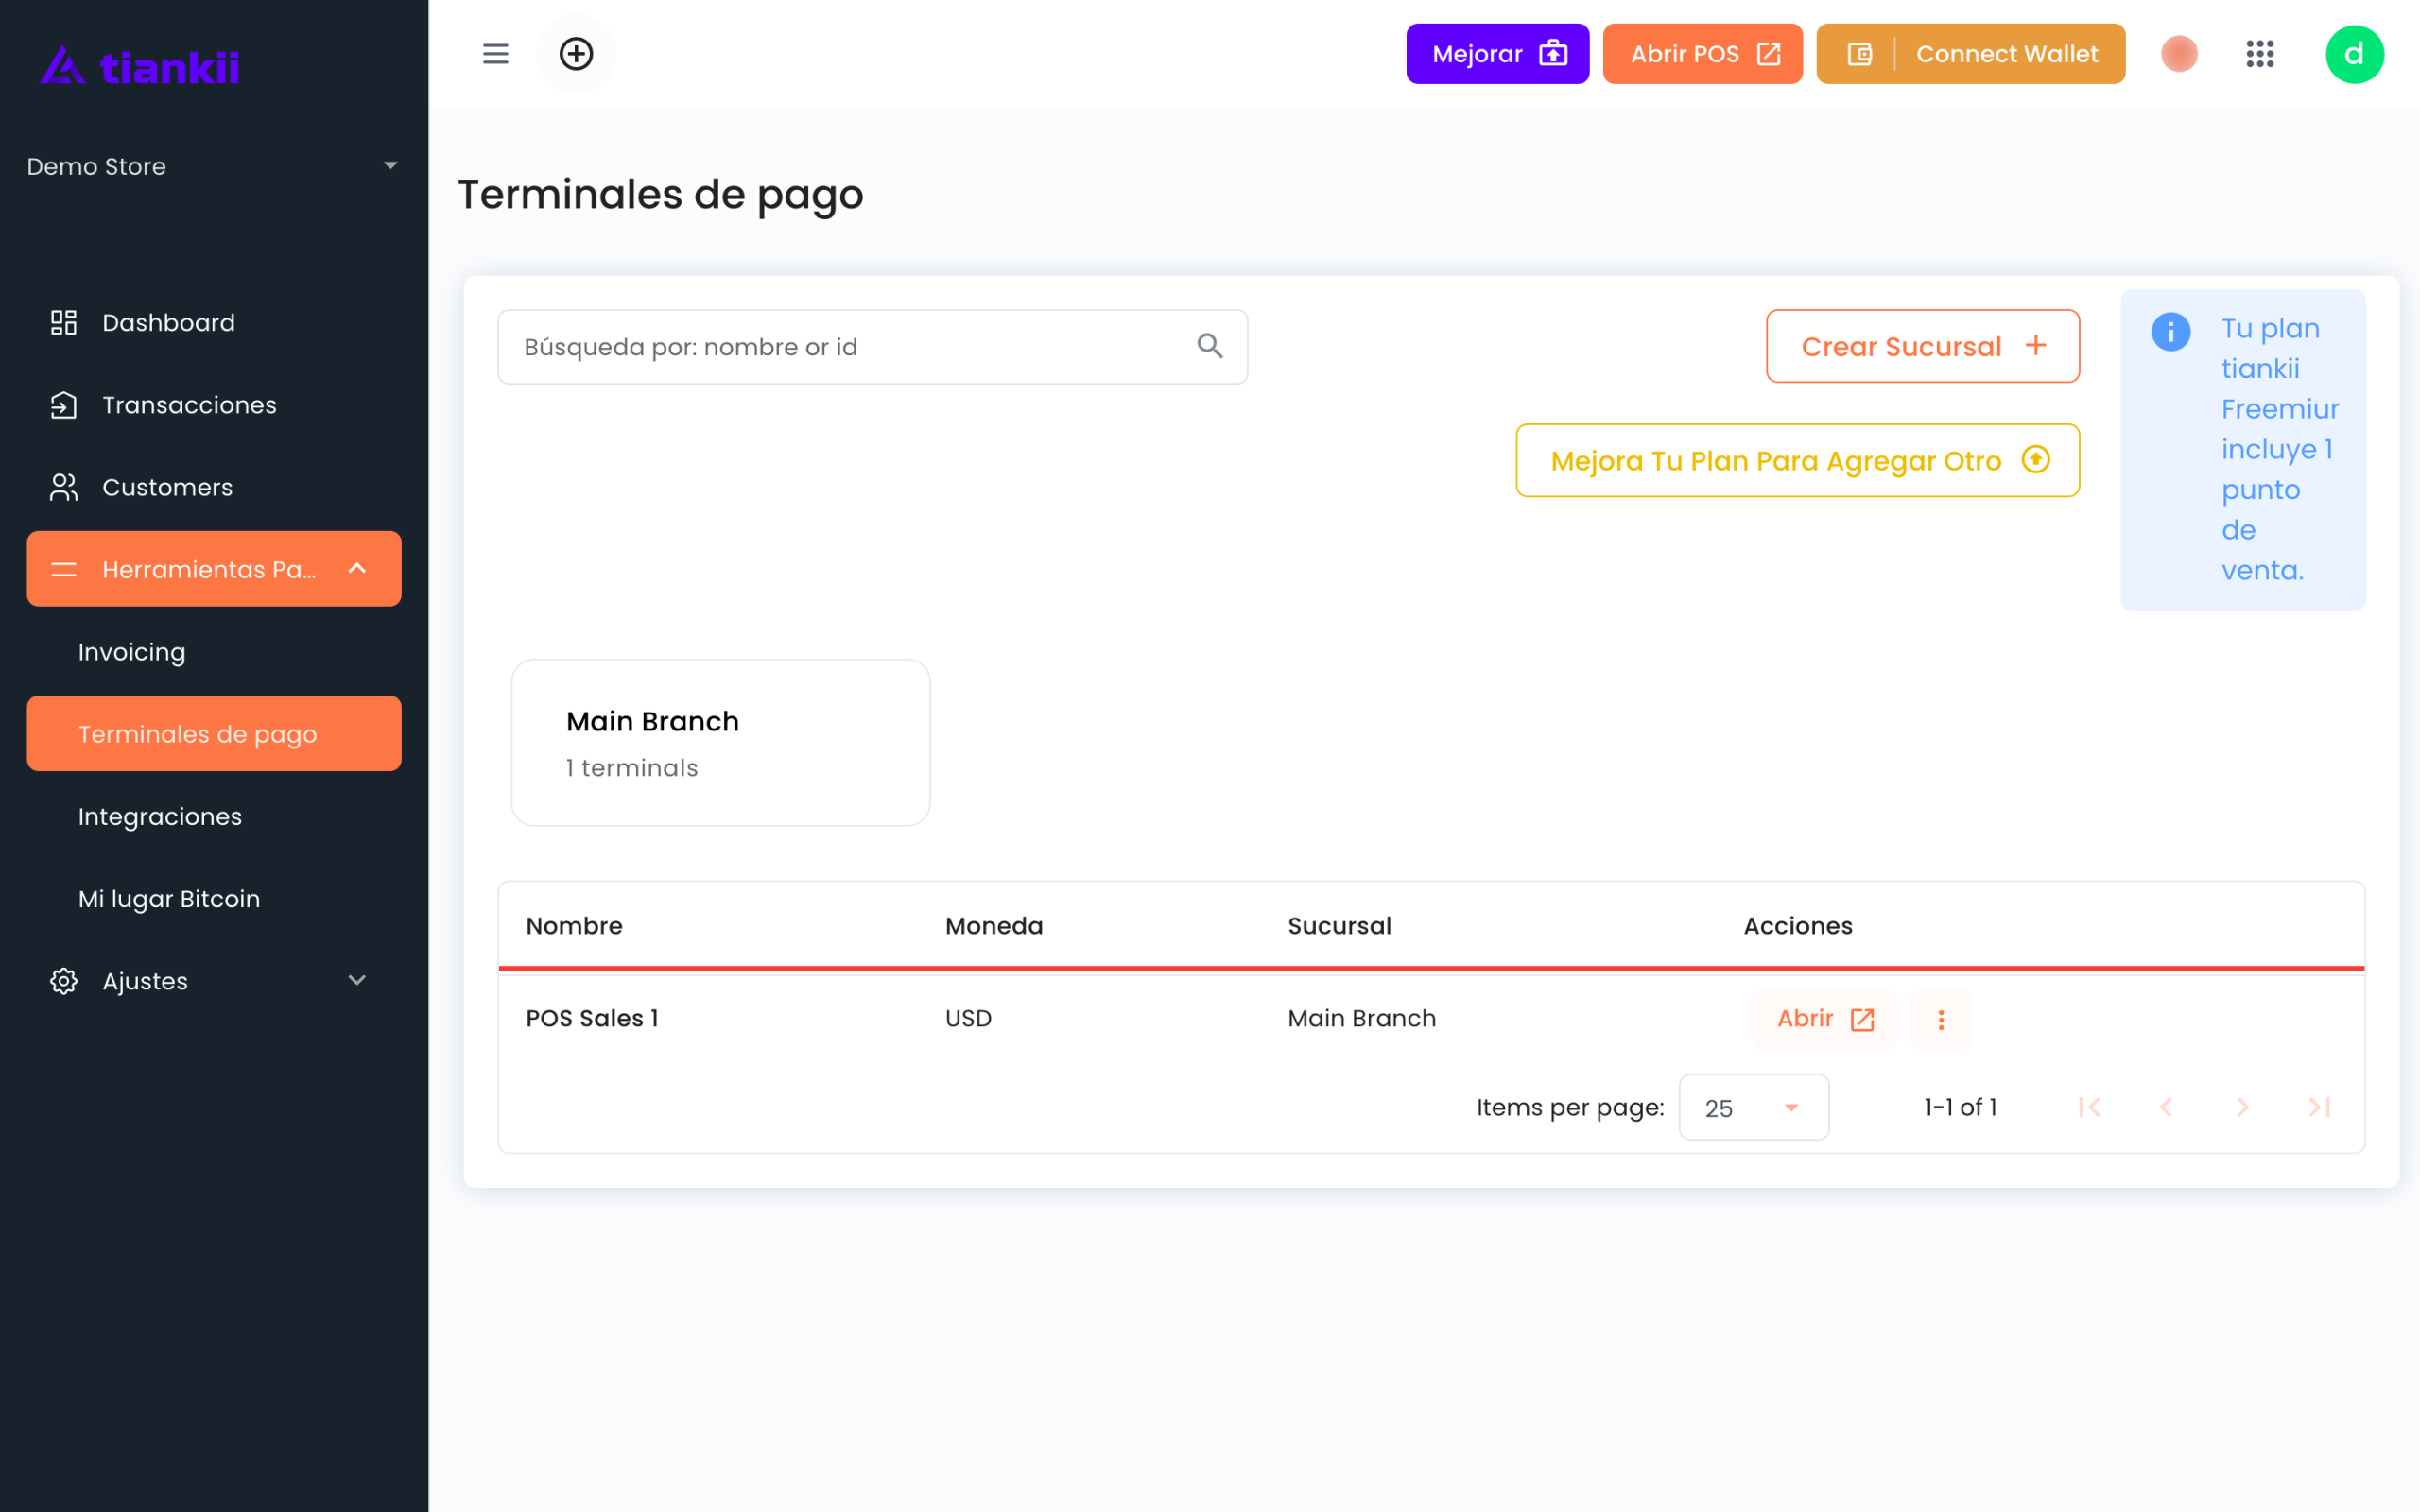
Task: Click Mejora Tu Plan Para Agregar Otro
Action: [1797, 460]
